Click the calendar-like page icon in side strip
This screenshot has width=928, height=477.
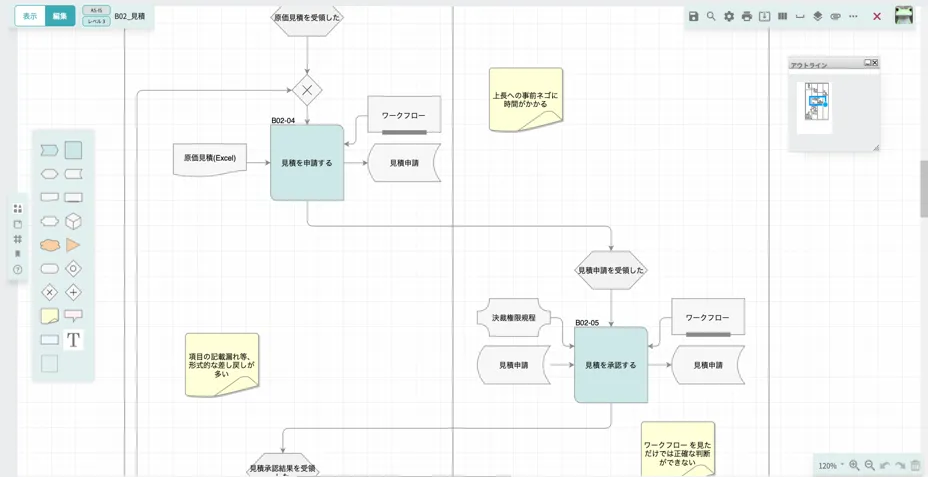18,224
